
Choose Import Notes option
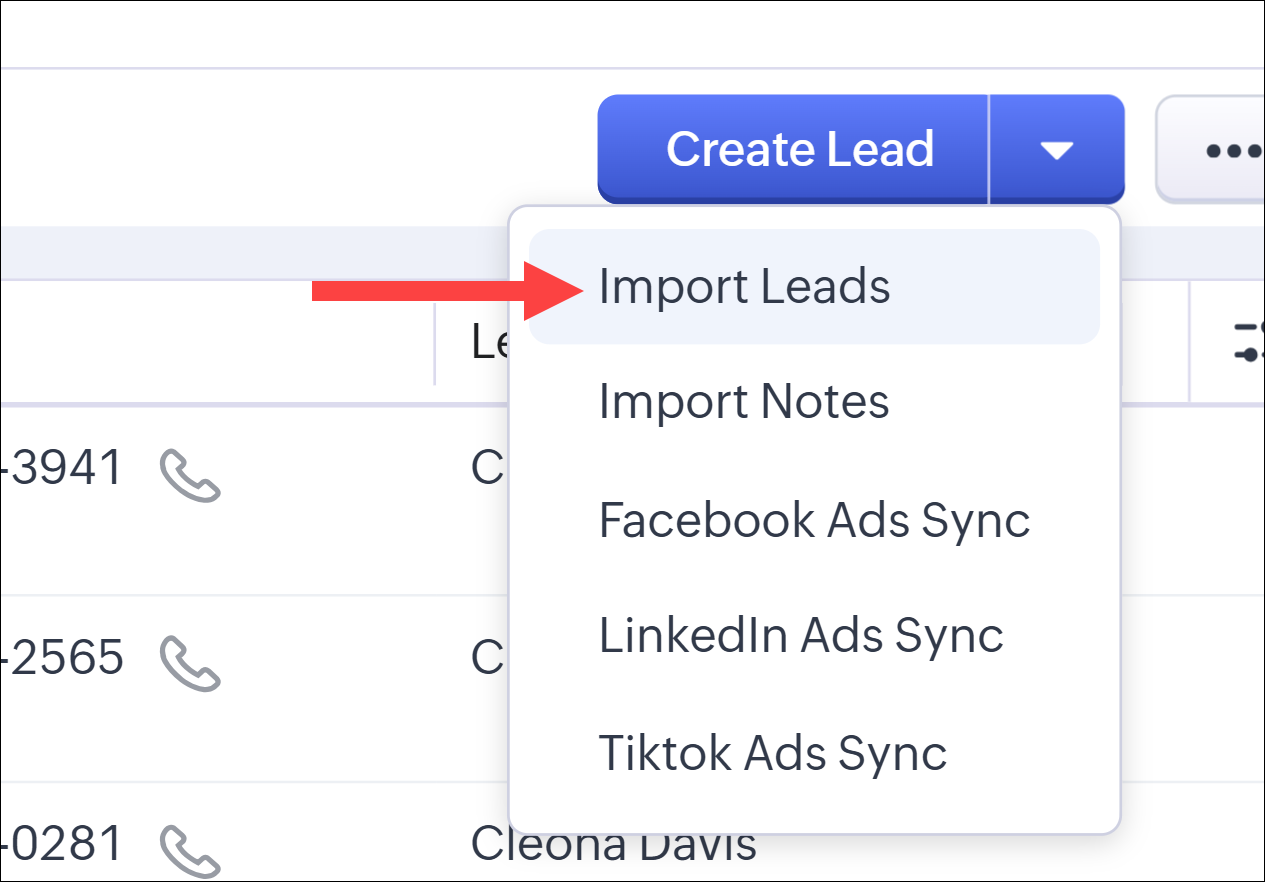coord(744,402)
